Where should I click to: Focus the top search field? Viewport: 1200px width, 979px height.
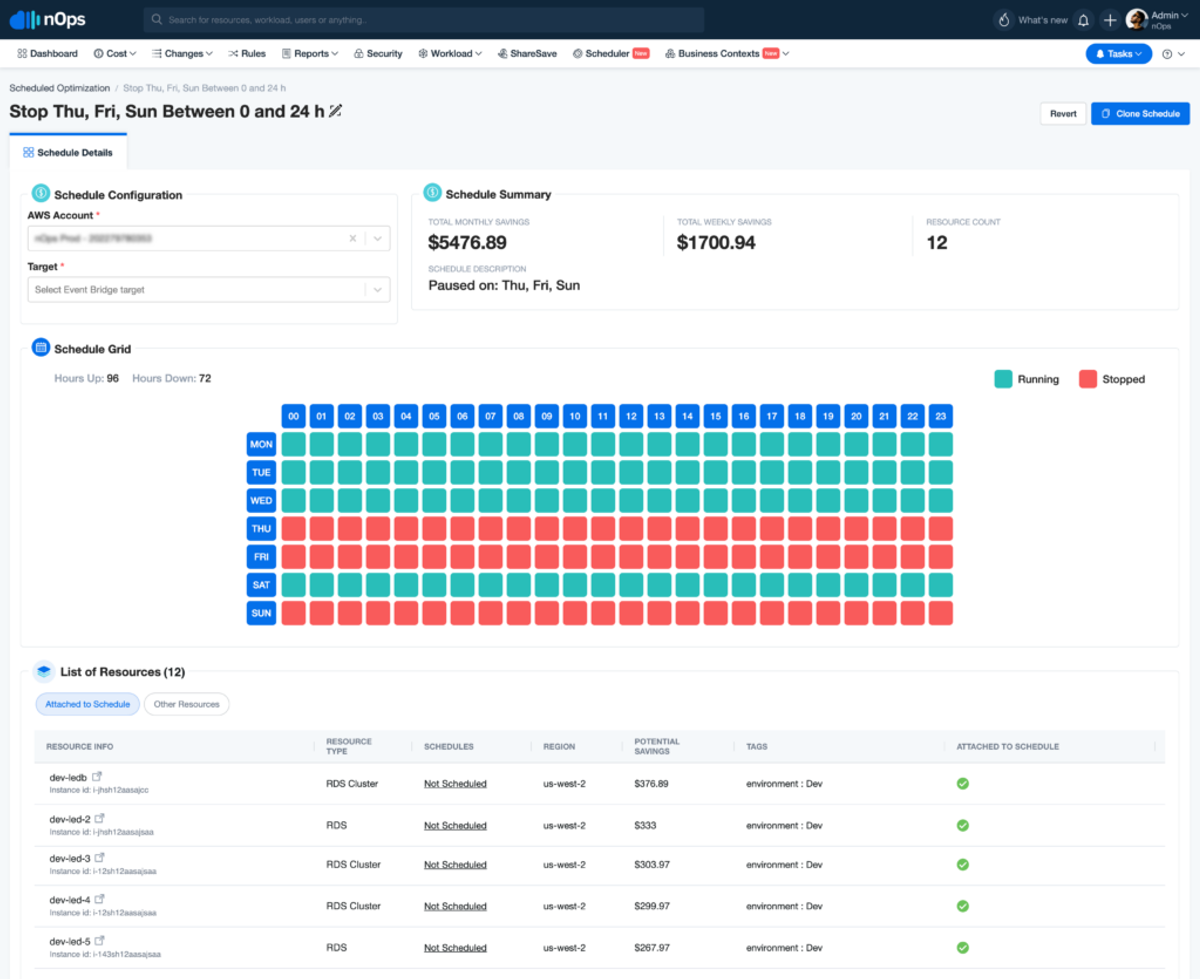(424, 20)
